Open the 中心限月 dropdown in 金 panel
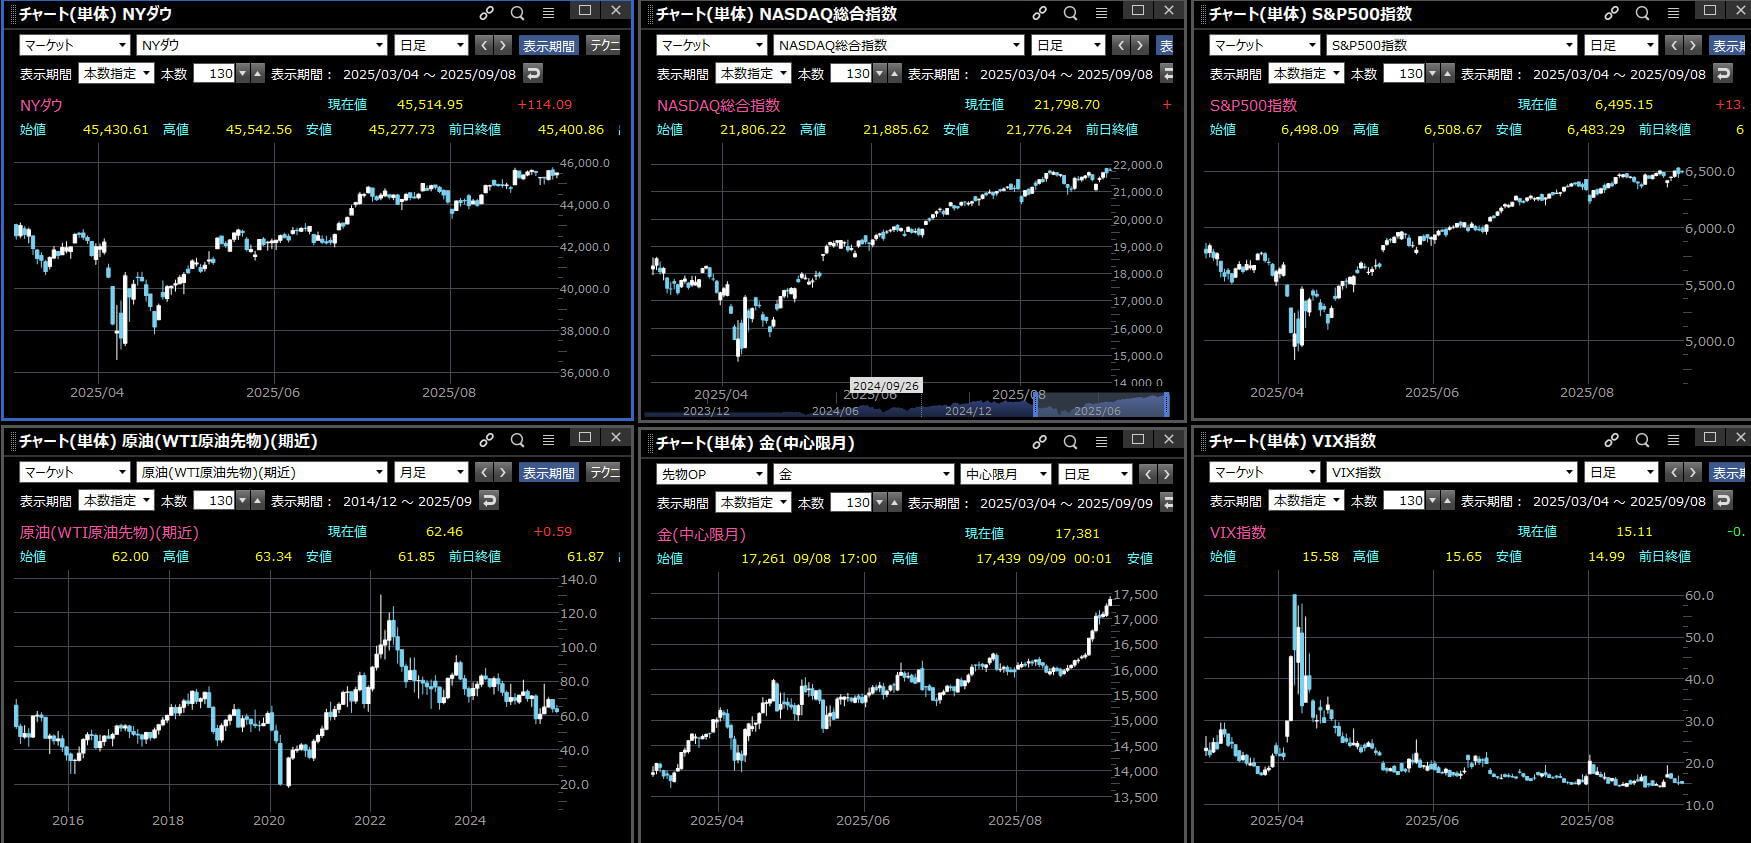Image resolution: width=1751 pixels, height=843 pixels. (x=1005, y=474)
